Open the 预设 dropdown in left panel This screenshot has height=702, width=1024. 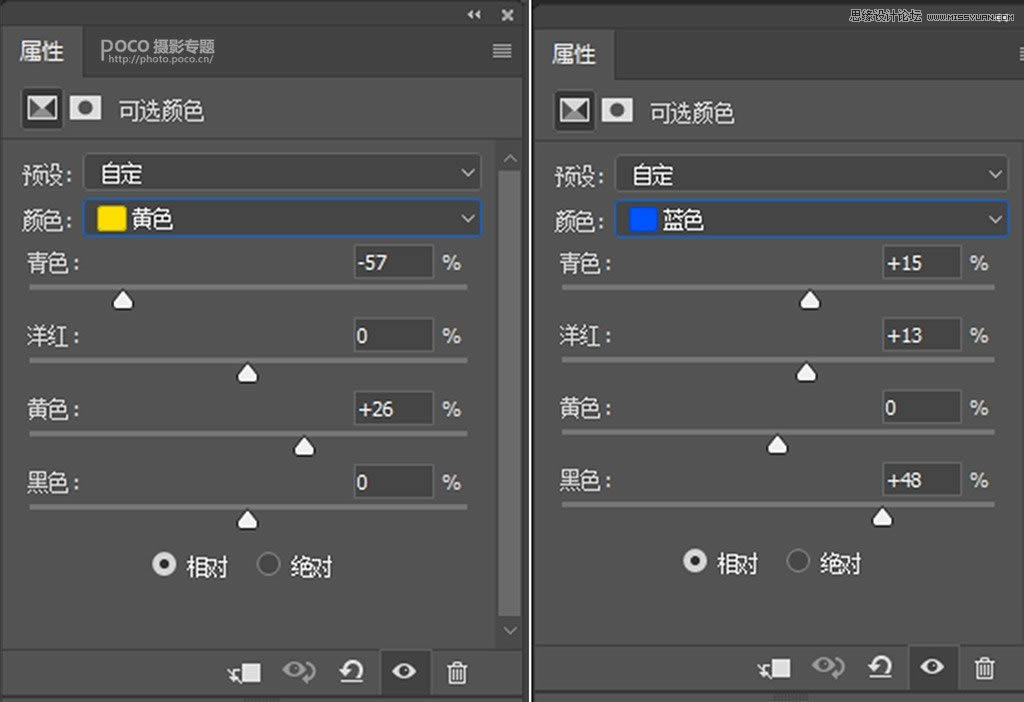click(x=281, y=173)
